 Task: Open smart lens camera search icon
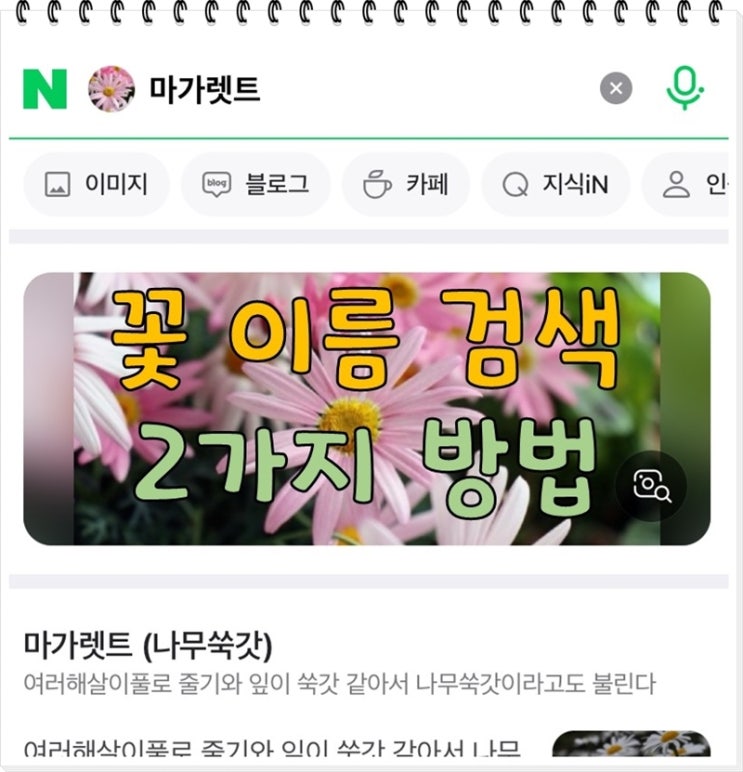[651, 486]
